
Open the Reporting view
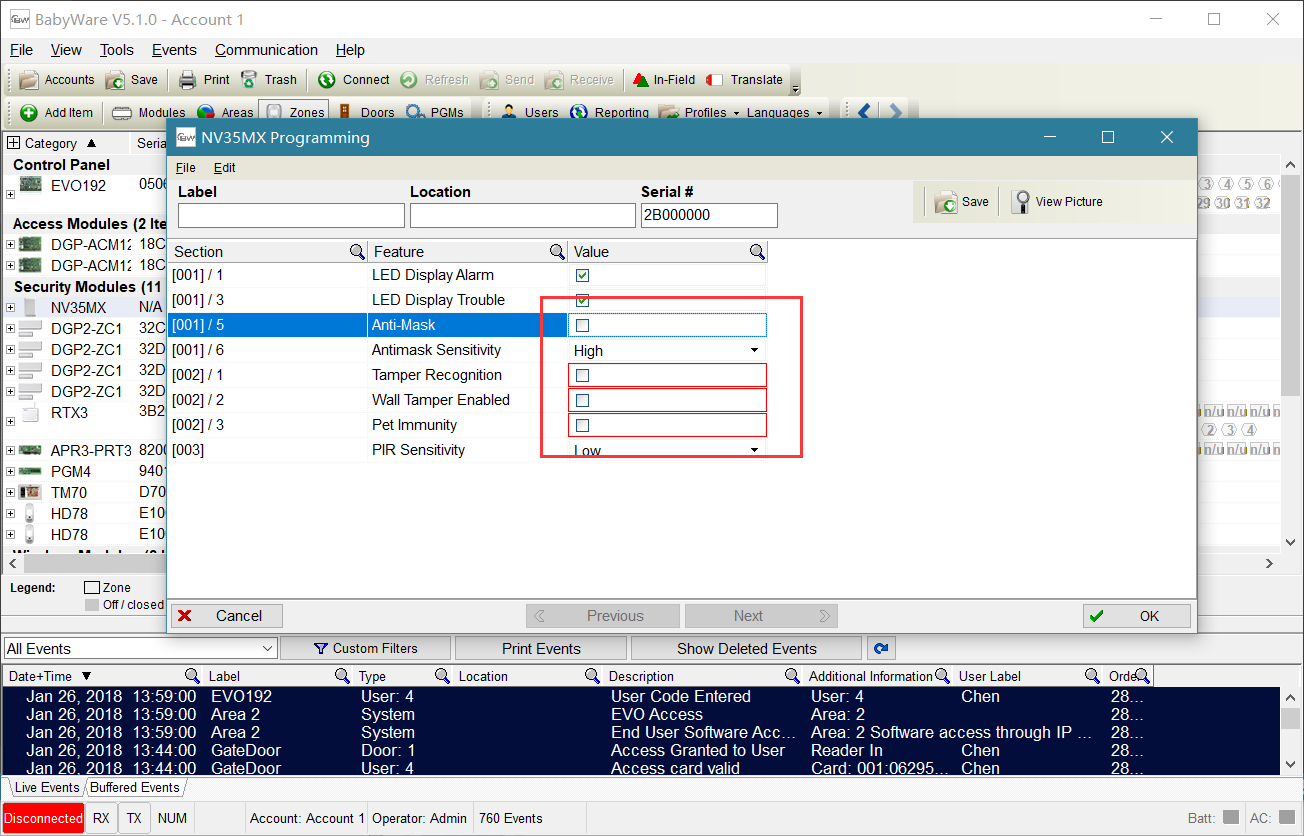click(x=609, y=113)
